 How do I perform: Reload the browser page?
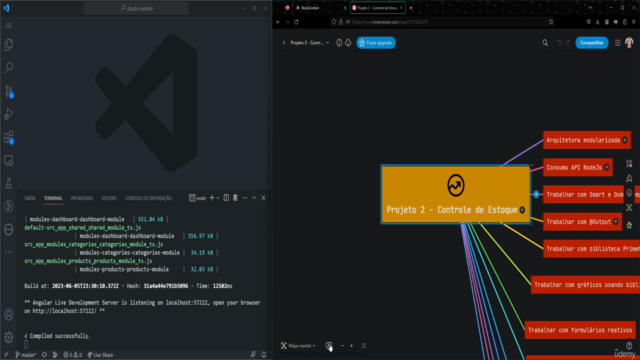pyautogui.click(x=296, y=22)
